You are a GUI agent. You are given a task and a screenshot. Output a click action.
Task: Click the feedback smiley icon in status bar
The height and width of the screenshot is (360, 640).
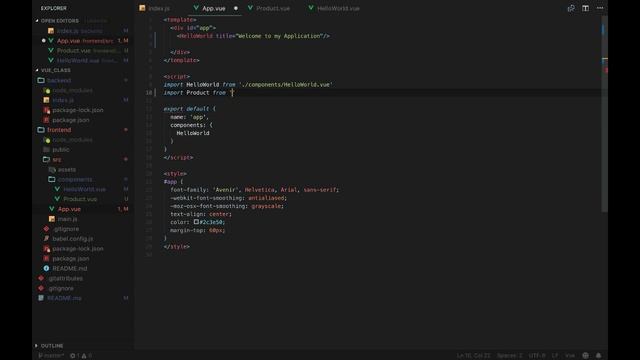pos(585,356)
